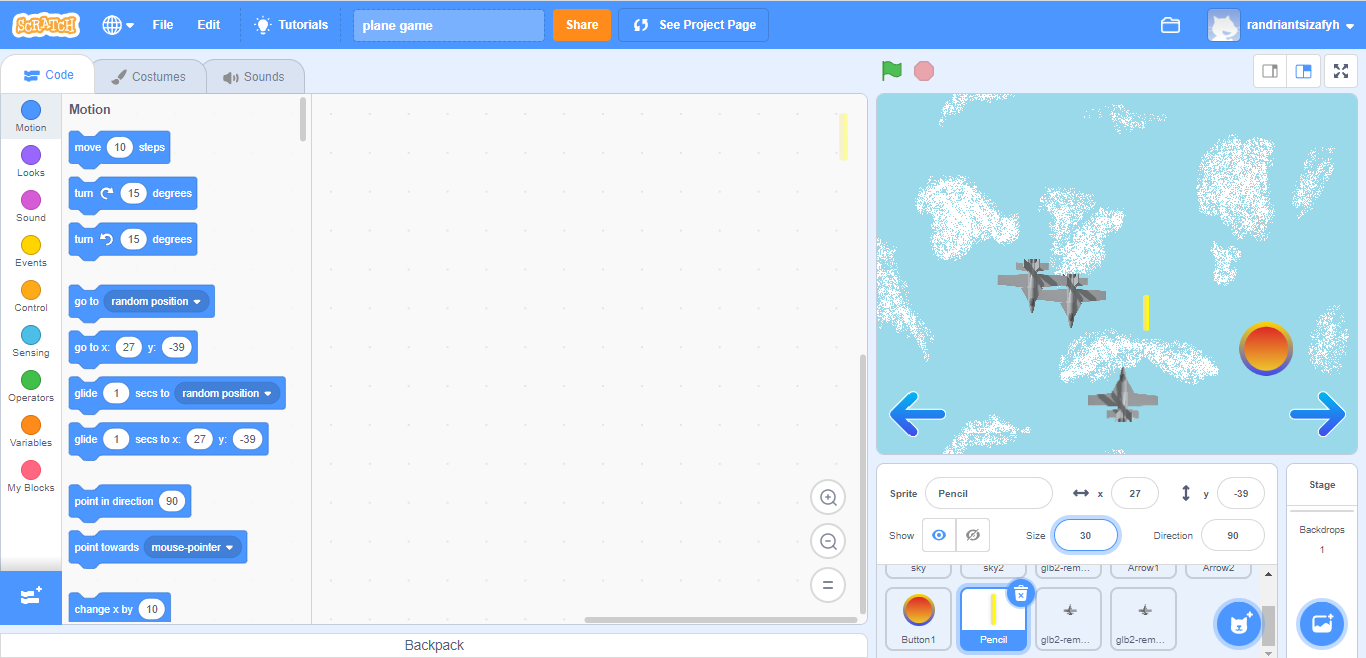
Task: Reset workspace zoom to default
Action: pyautogui.click(x=828, y=585)
